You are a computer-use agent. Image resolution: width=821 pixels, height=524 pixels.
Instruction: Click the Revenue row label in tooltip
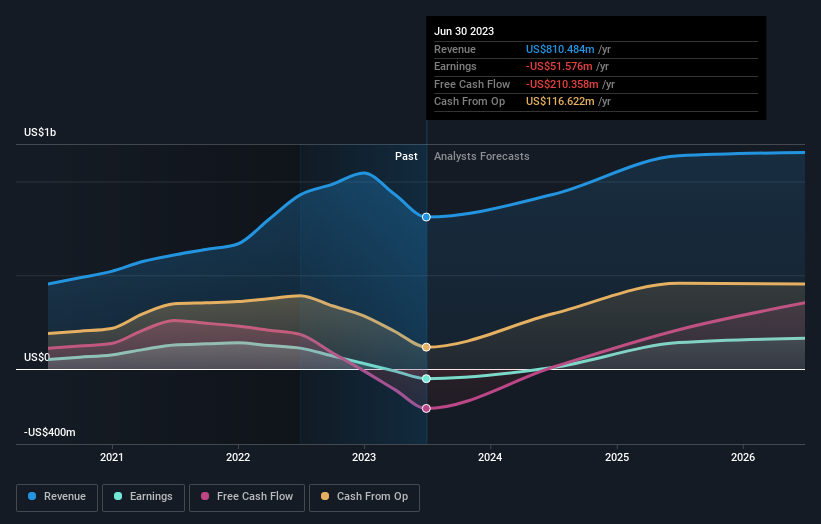tap(455, 49)
